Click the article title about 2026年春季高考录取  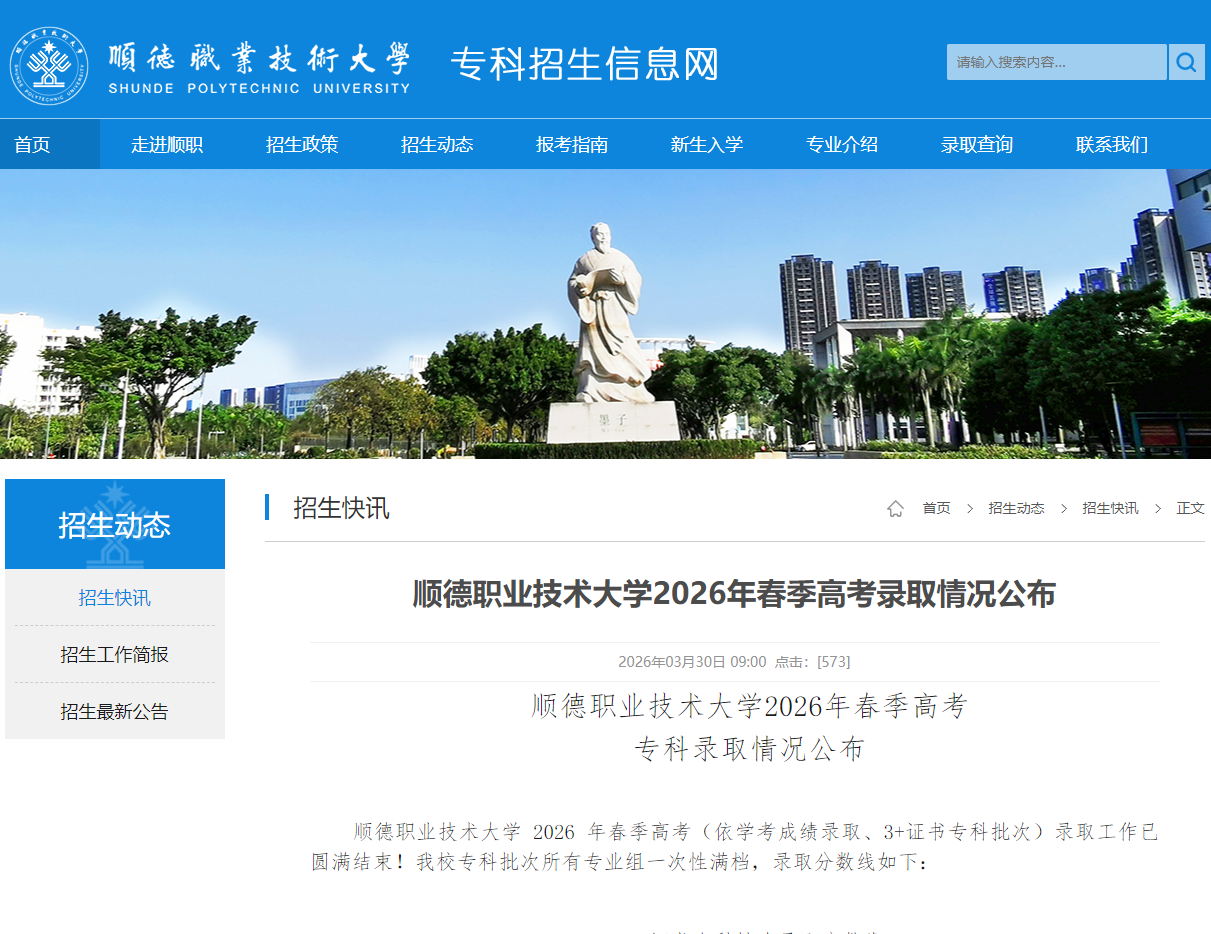733,593
